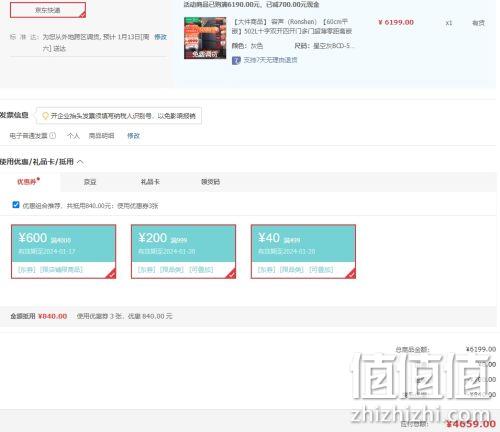The height and width of the screenshot is (432, 500).
Task: Click the lightbulb tip icon in invoice notice
Action: tap(45, 116)
